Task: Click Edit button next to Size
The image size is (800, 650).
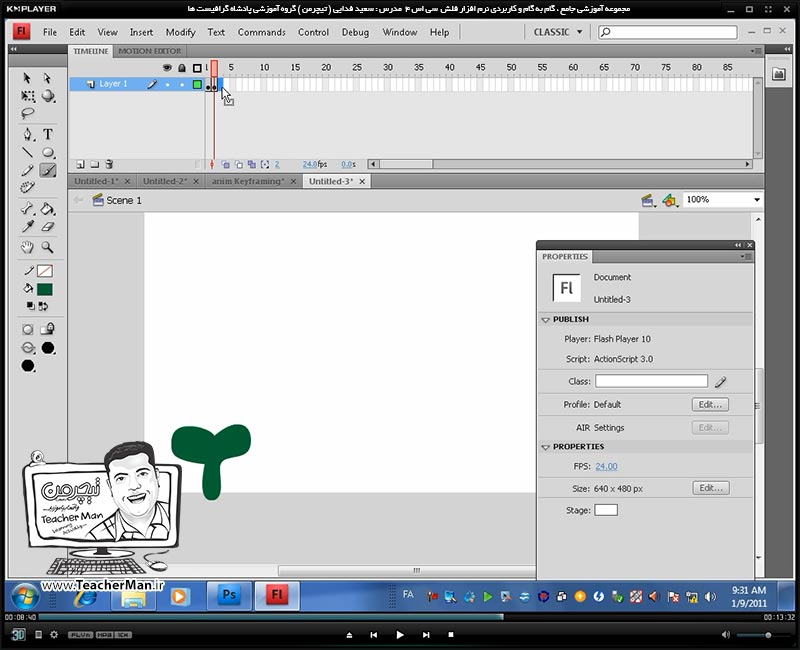Action: tap(711, 488)
